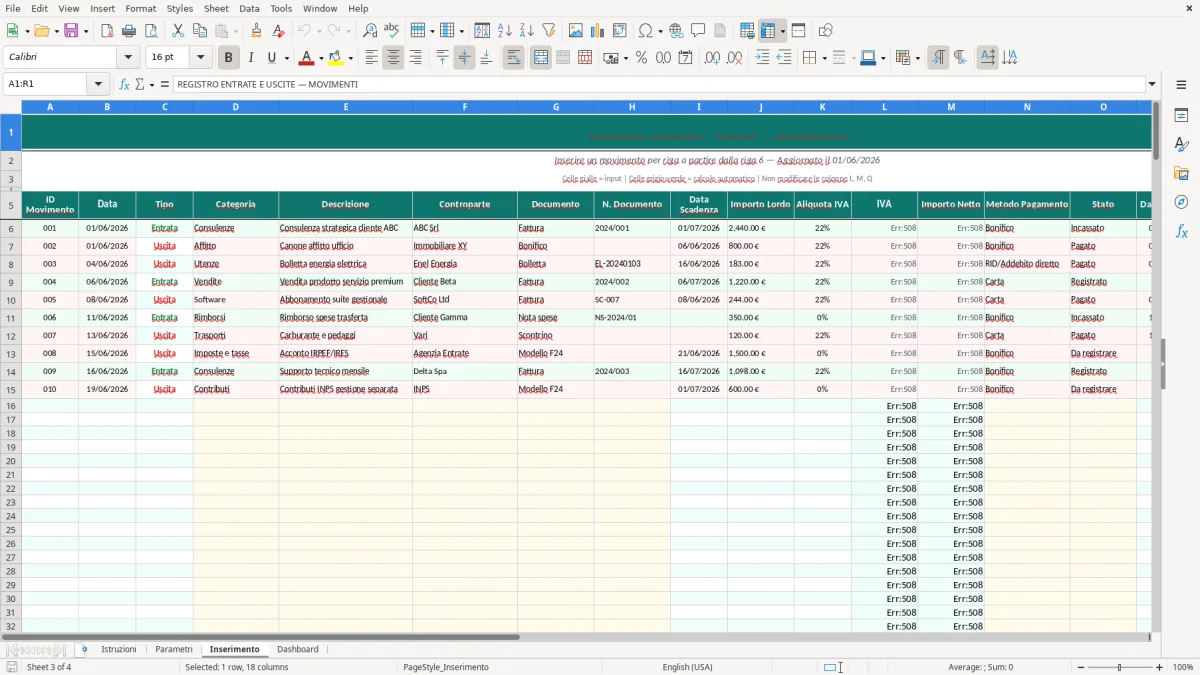Click Format as Percent

[641, 58]
